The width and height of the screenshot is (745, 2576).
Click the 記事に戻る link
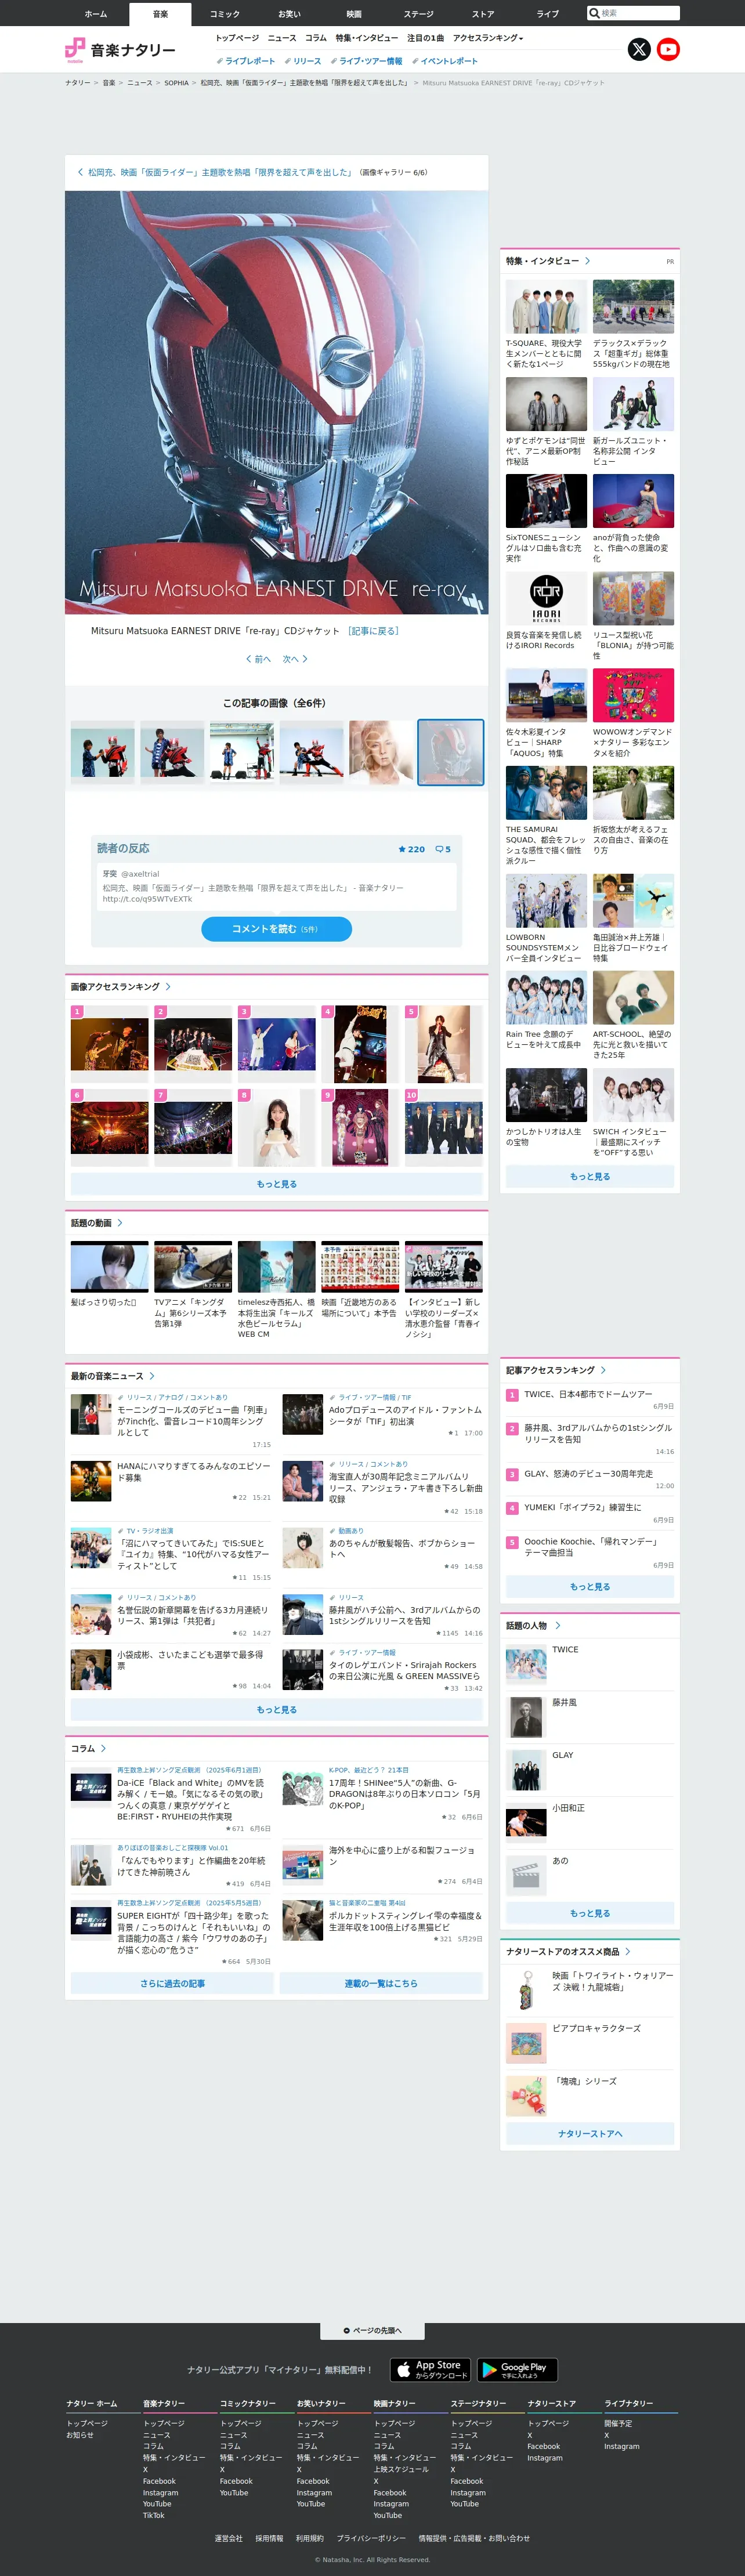pyautogui.click(x=374, y=631)
